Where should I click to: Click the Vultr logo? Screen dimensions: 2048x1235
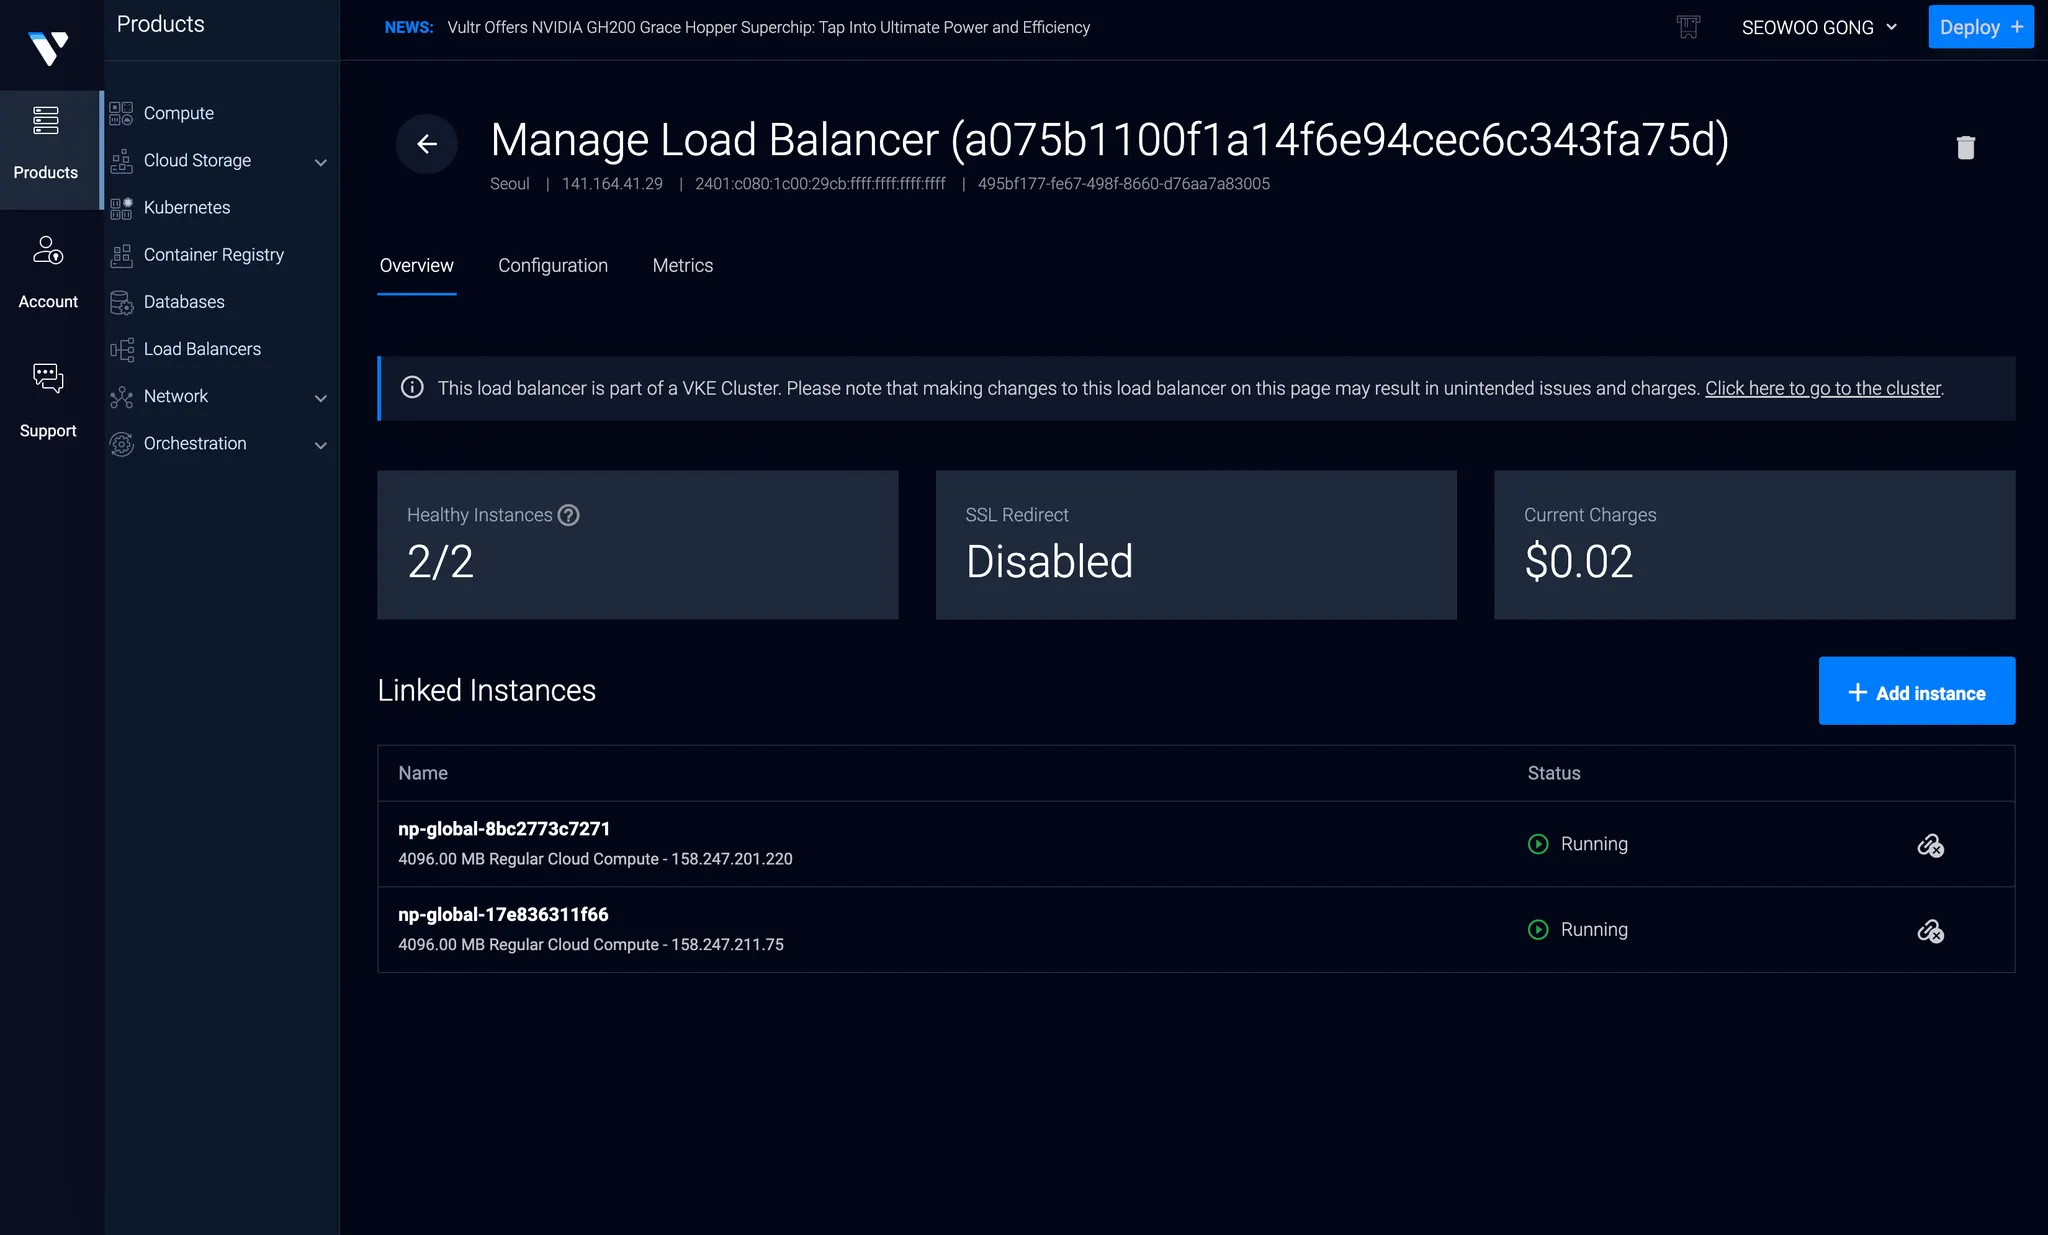tap(48, 47)
